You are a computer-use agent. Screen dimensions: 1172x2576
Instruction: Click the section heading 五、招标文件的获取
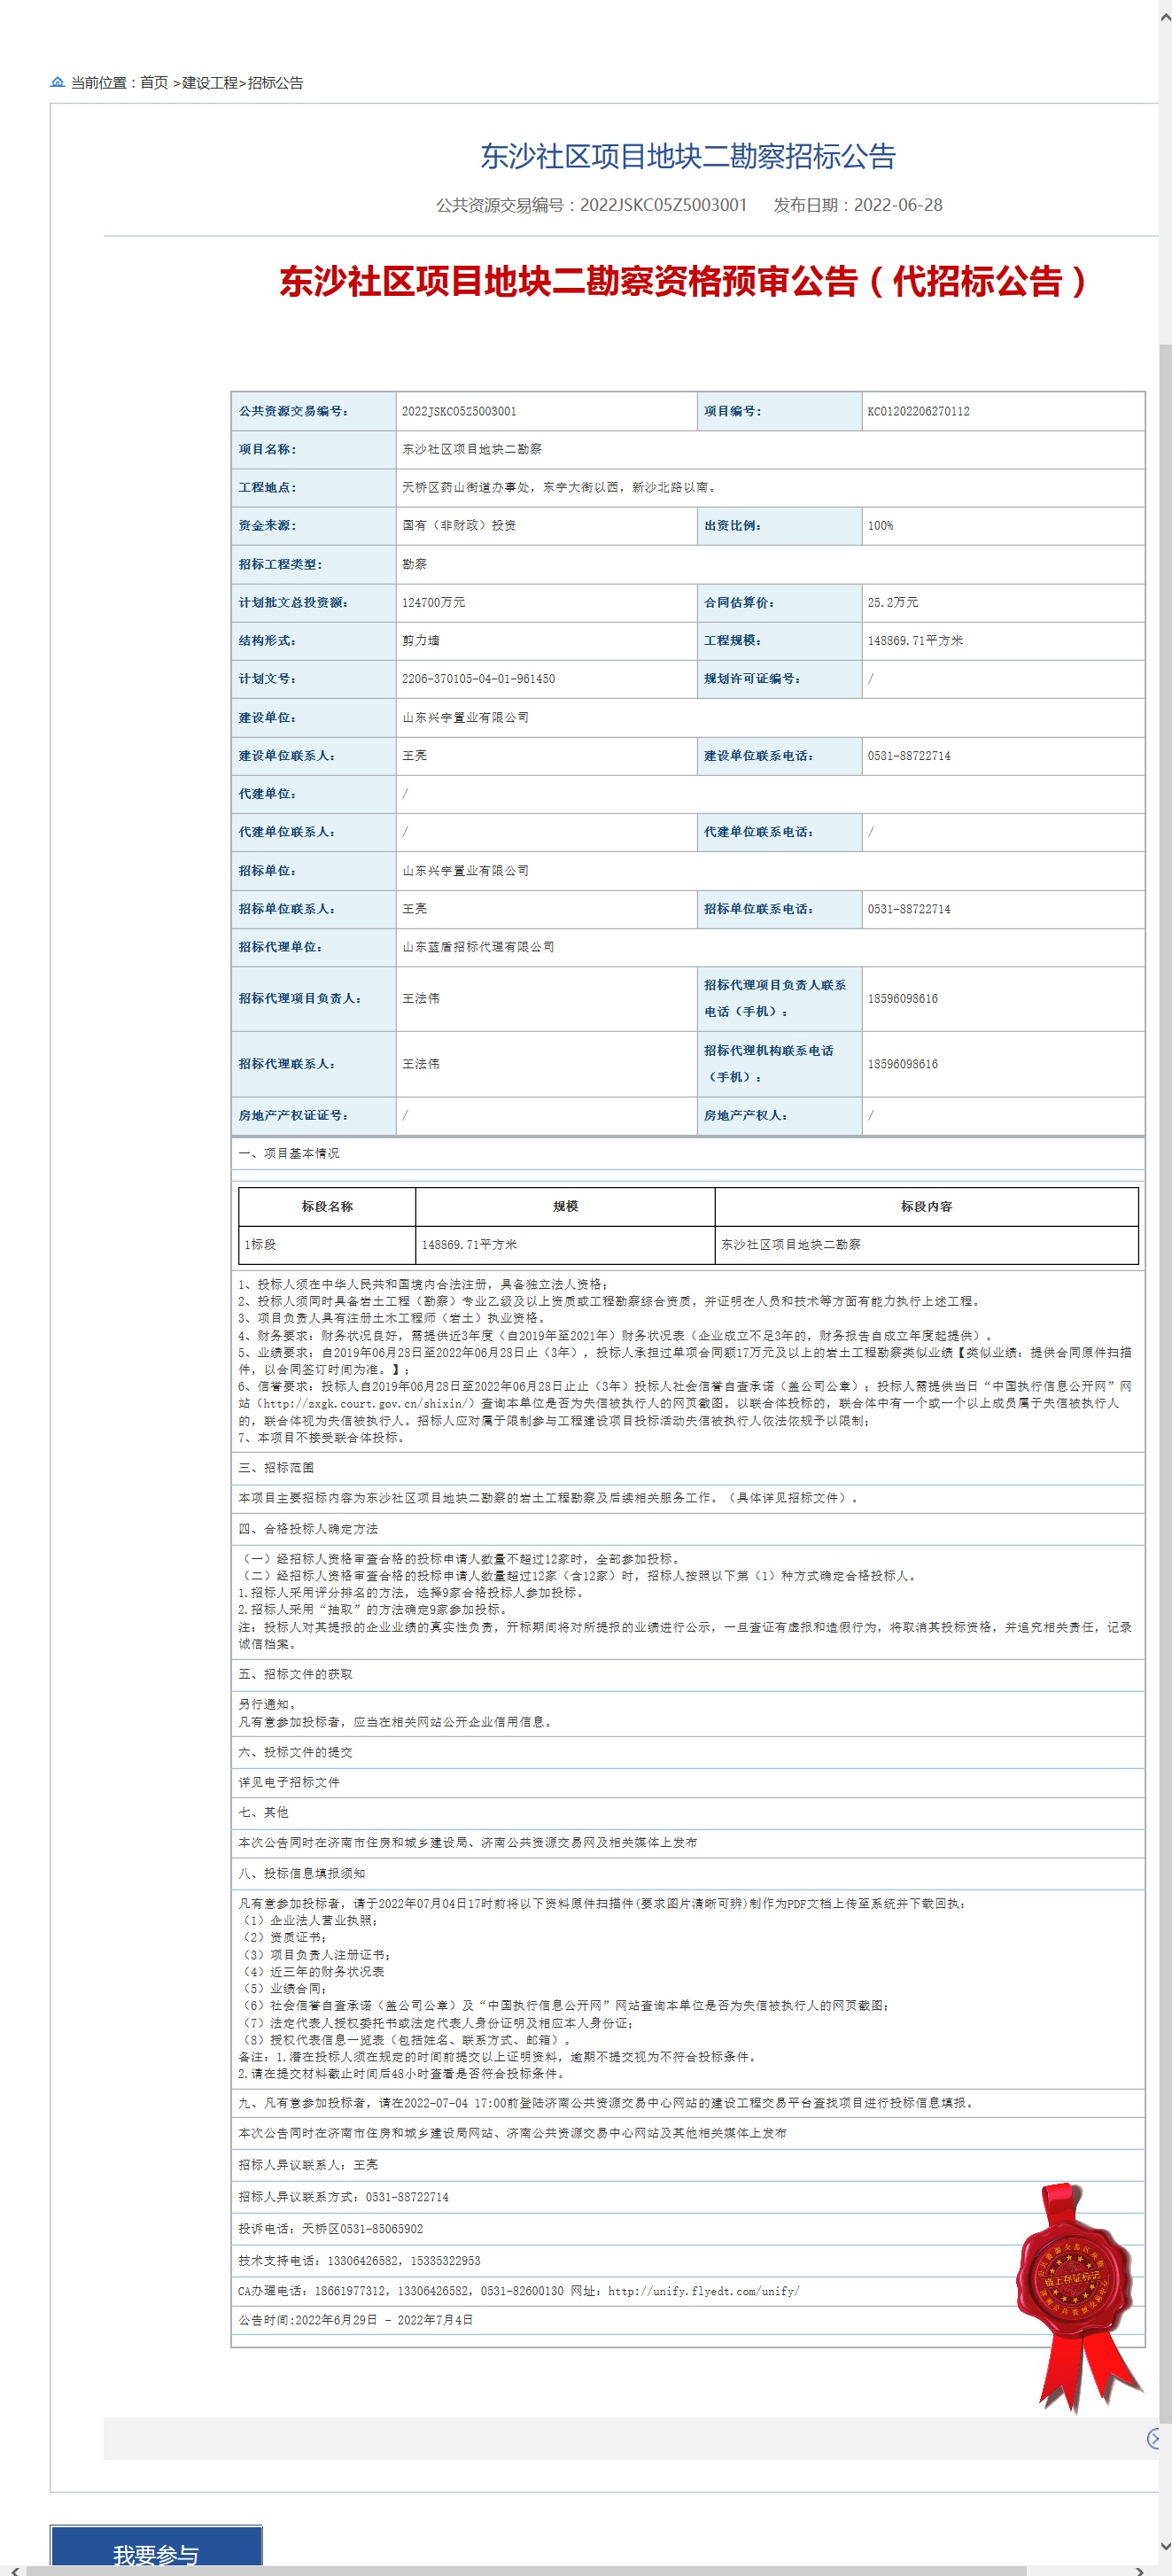pyautogui.click(x=295, y=1674)
